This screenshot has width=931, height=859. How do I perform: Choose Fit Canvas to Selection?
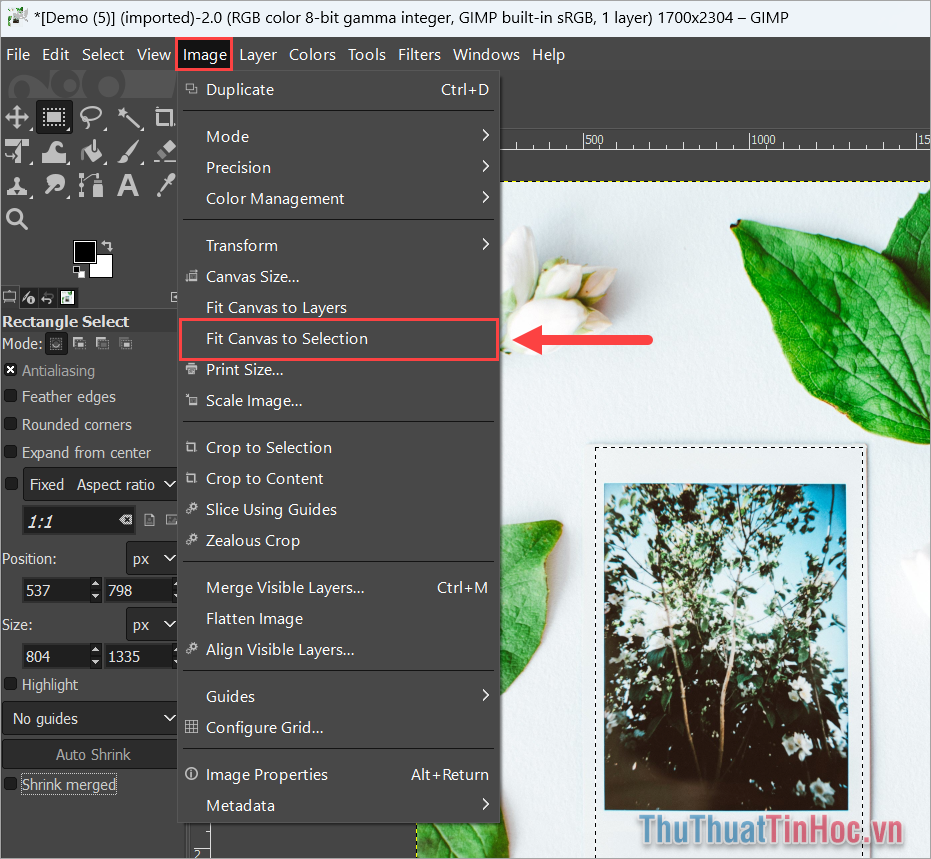338,339
